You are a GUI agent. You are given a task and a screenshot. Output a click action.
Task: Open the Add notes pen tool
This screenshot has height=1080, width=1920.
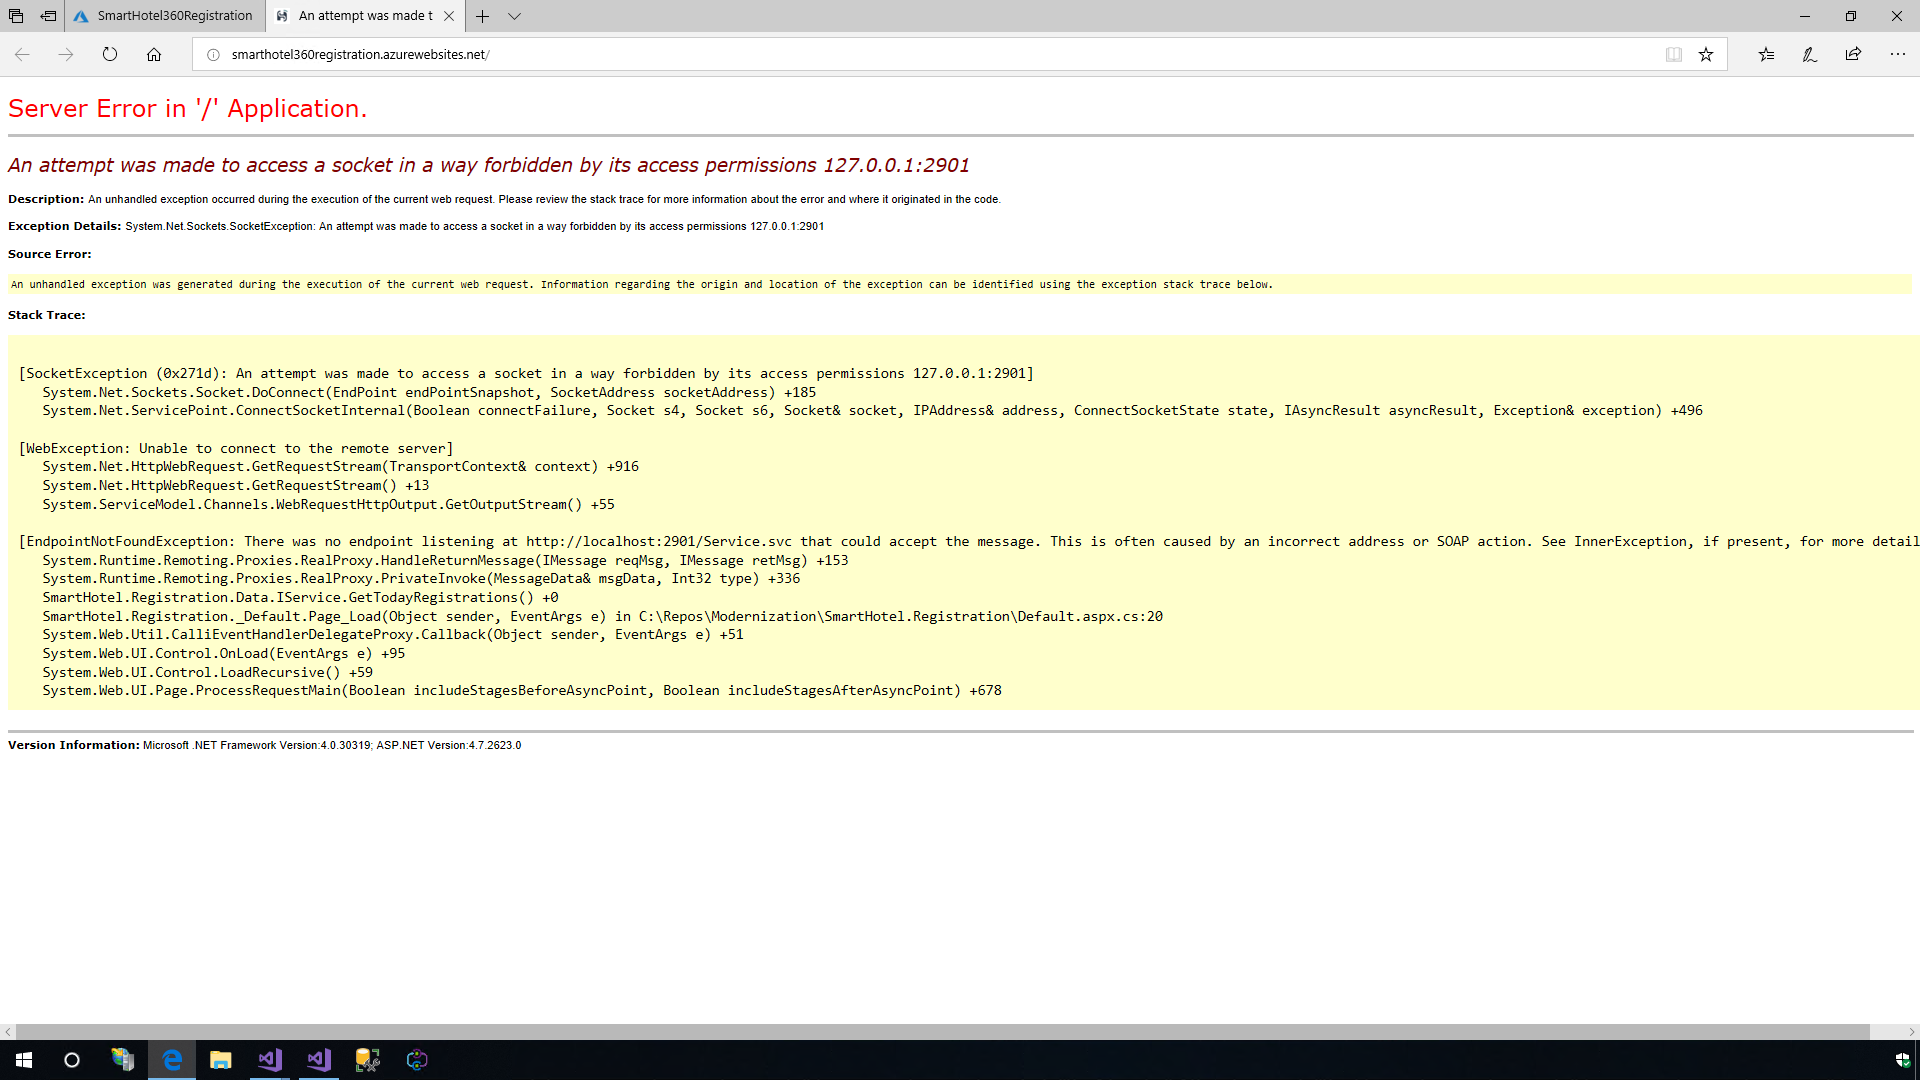[x=1810, y=55]
